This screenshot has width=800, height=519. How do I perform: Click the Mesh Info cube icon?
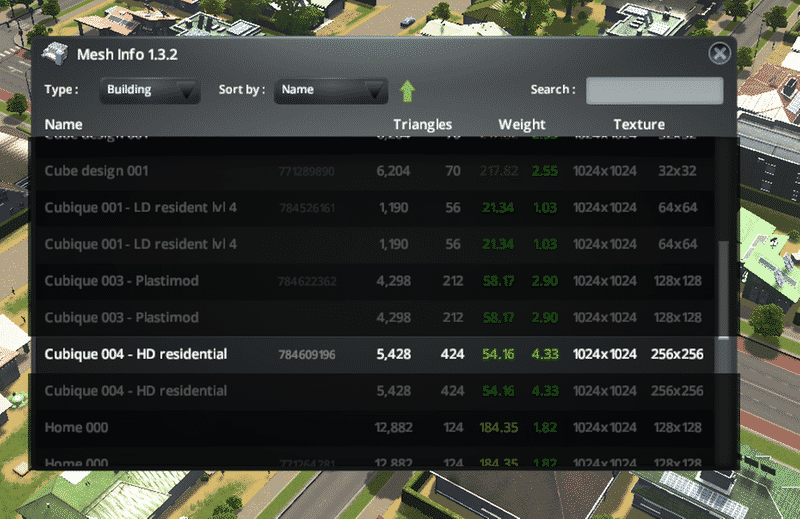point(54,54)
